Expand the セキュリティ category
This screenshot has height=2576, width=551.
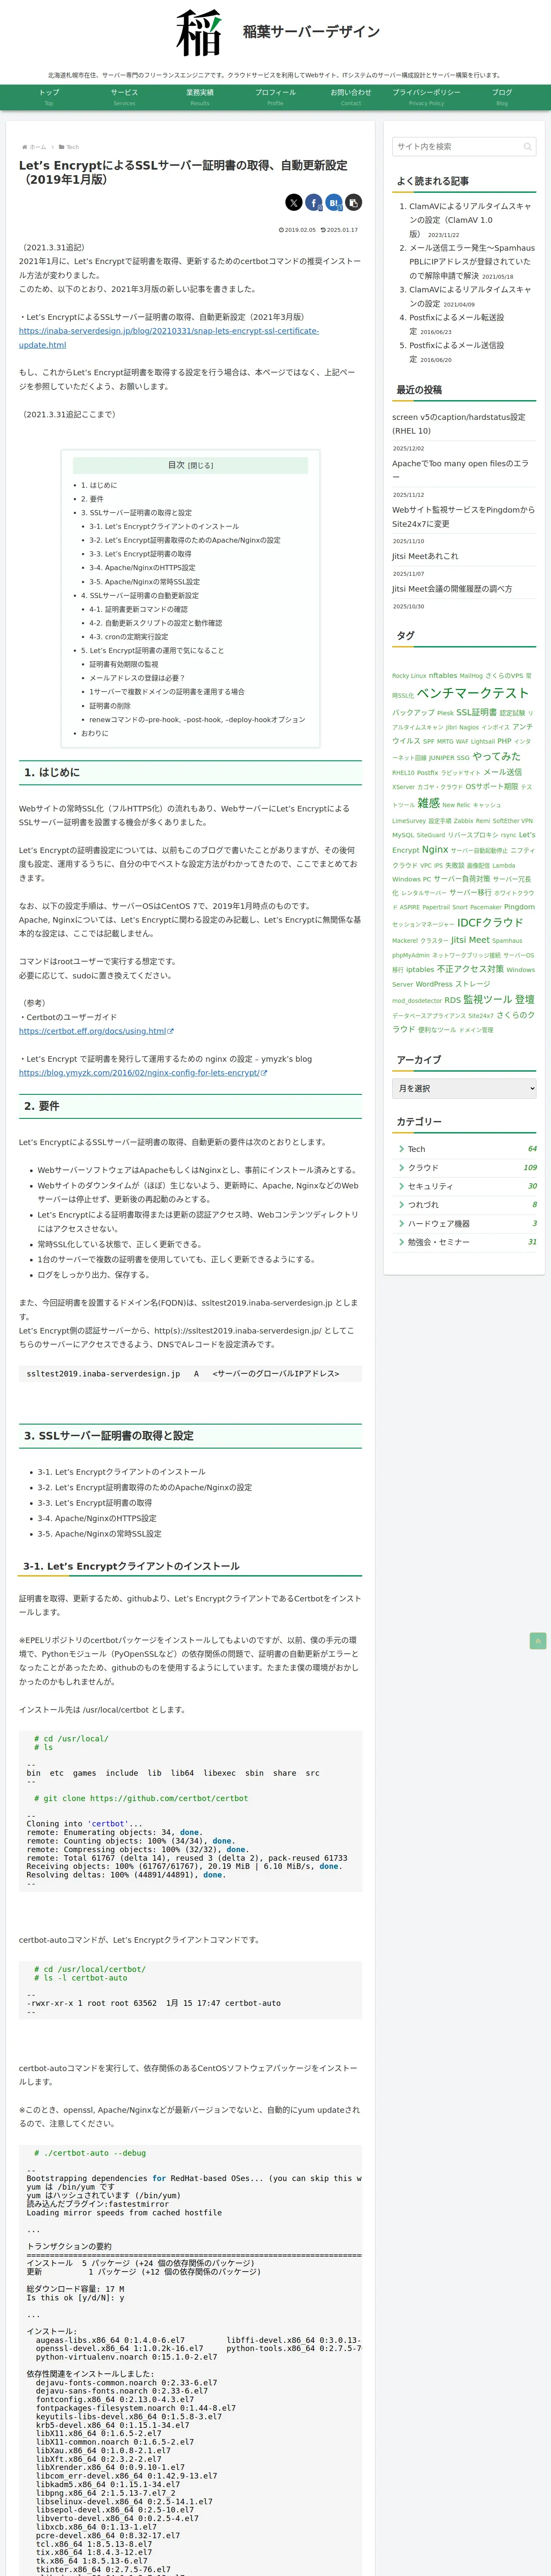pos(464,1186)
